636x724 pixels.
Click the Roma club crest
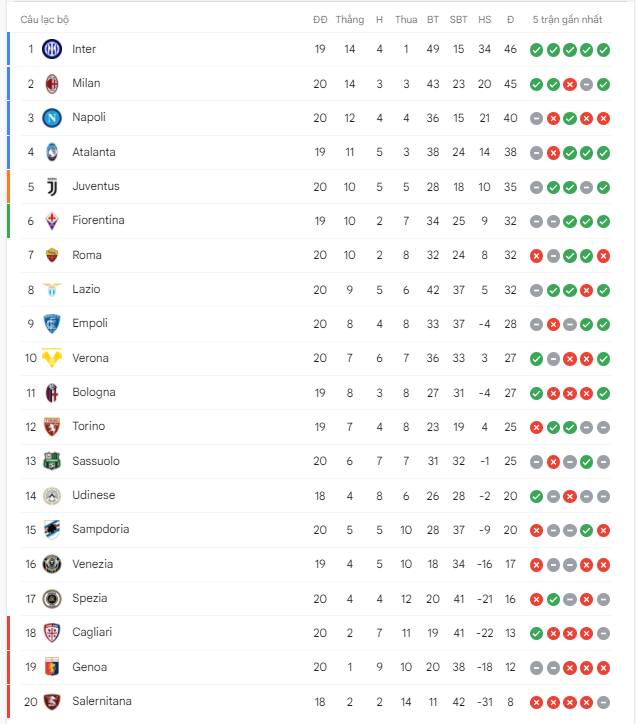pyautogui.click(x=52, y=255)
